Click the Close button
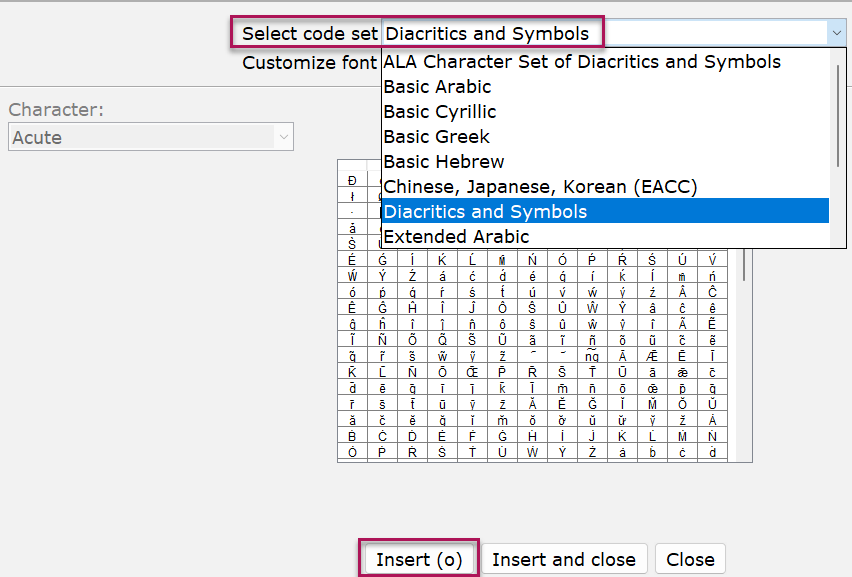This screenshot has height=577, width=852. point(690,559)
